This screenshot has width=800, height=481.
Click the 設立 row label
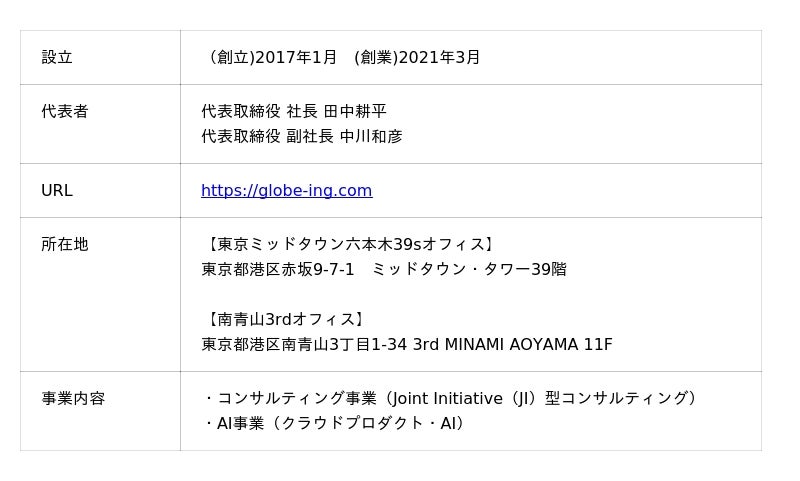click(x=57, y=58)
